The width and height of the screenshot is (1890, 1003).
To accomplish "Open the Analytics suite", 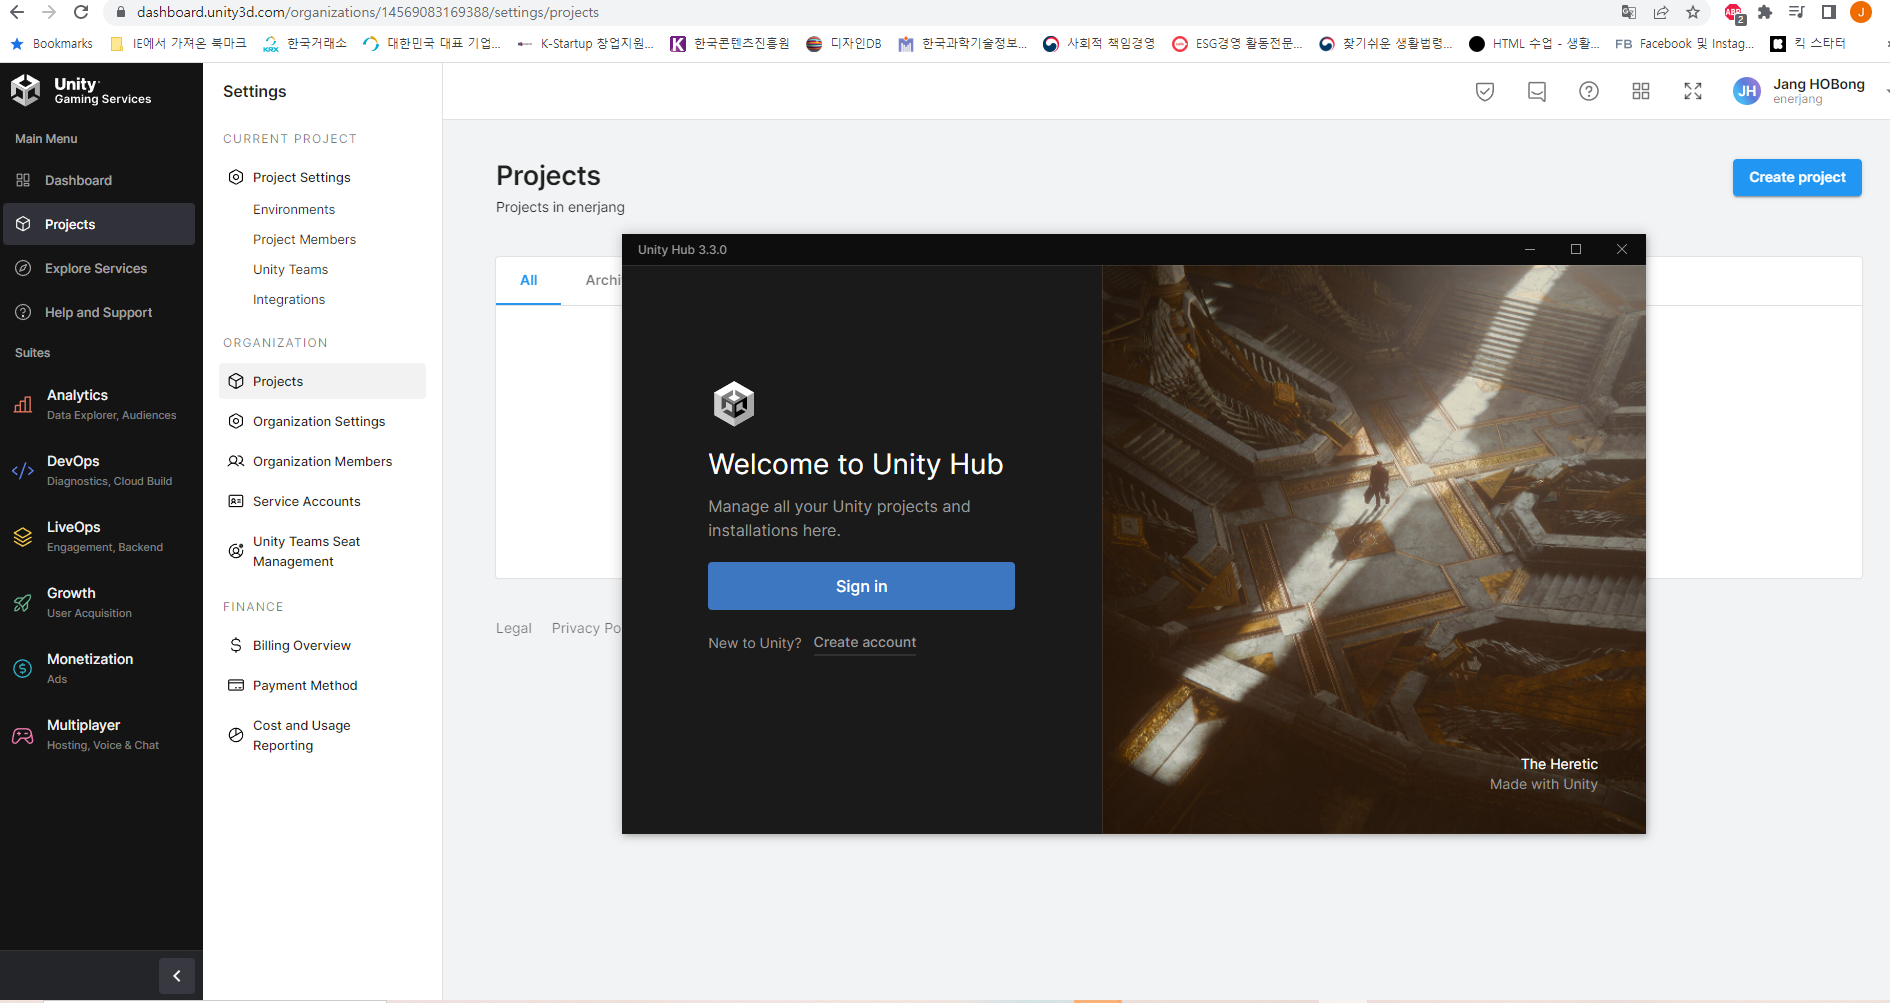I will click(99, 404).
